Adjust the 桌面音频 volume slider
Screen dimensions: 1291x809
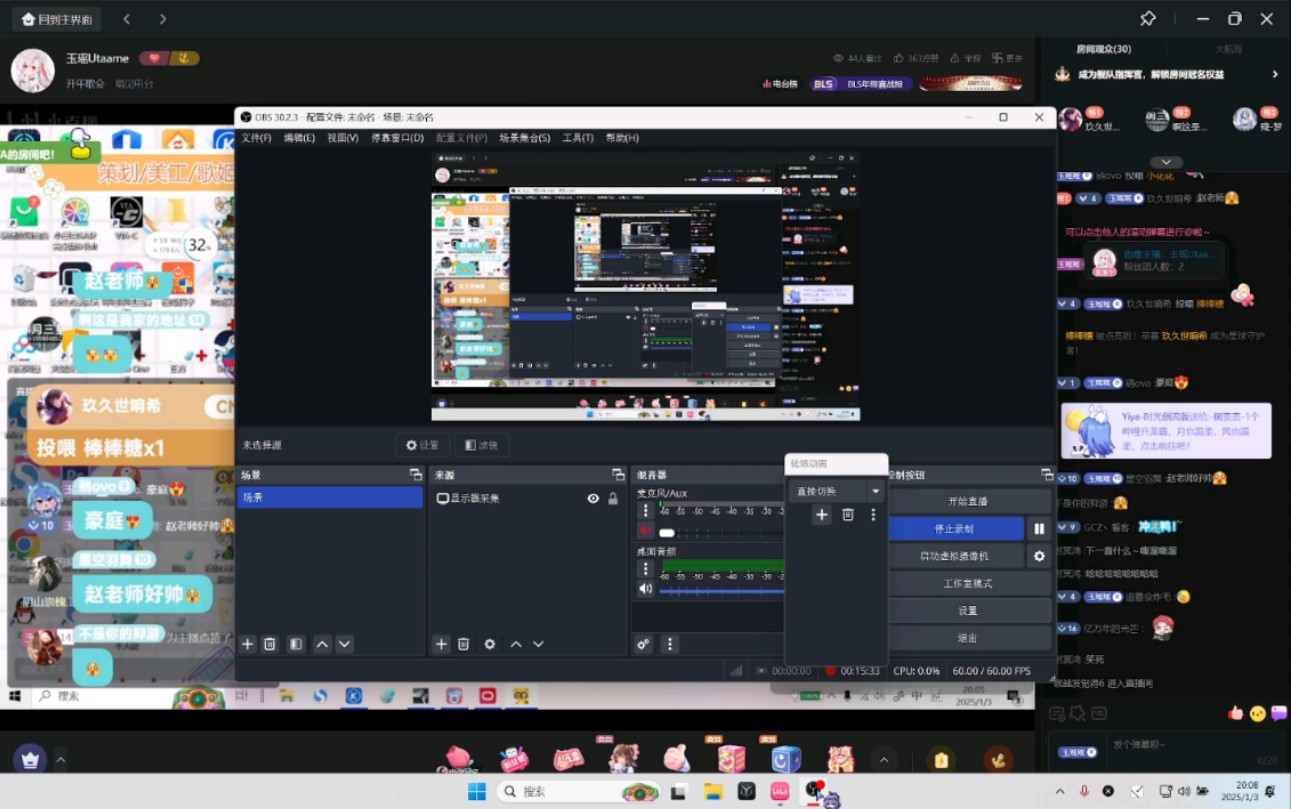[720, 590]
